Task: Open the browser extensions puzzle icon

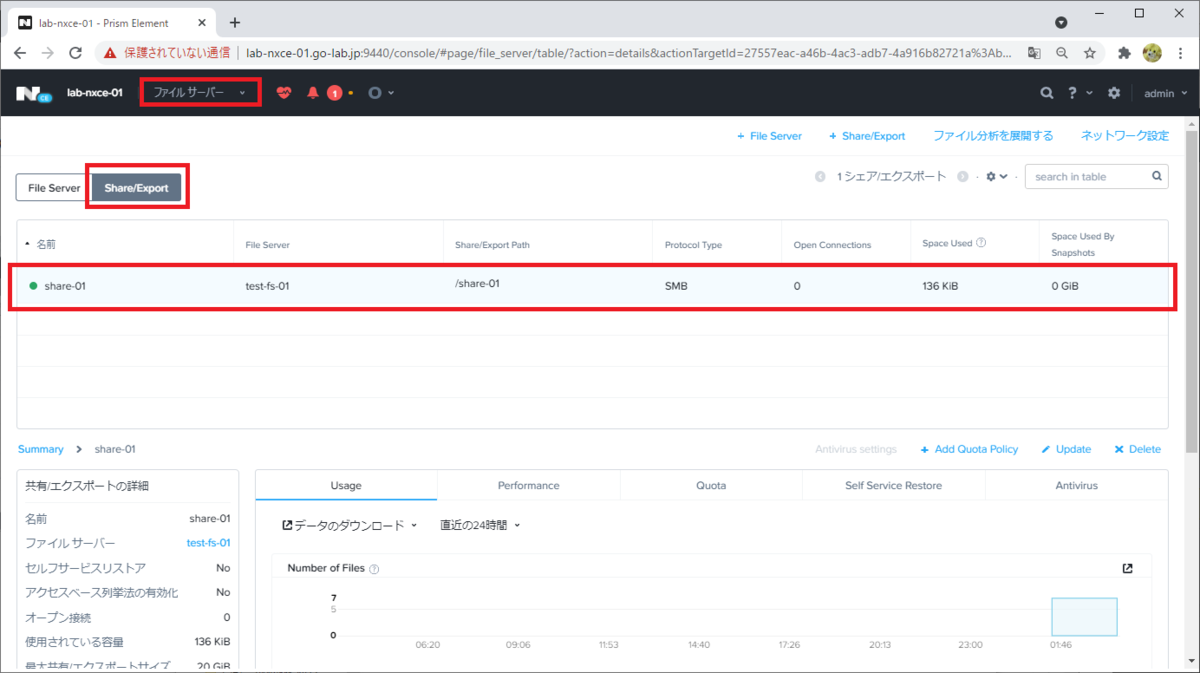Action: (x=1125, y=53)
